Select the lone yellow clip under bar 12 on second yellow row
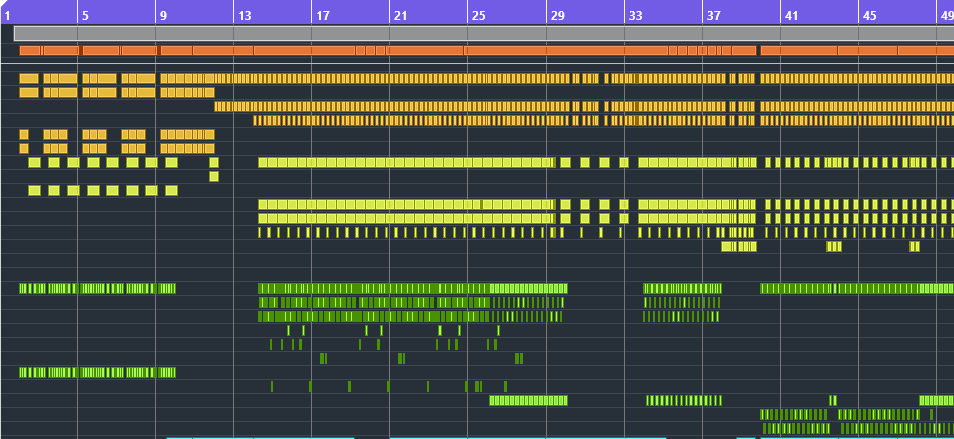954x439 pixels. pos(214,176)
